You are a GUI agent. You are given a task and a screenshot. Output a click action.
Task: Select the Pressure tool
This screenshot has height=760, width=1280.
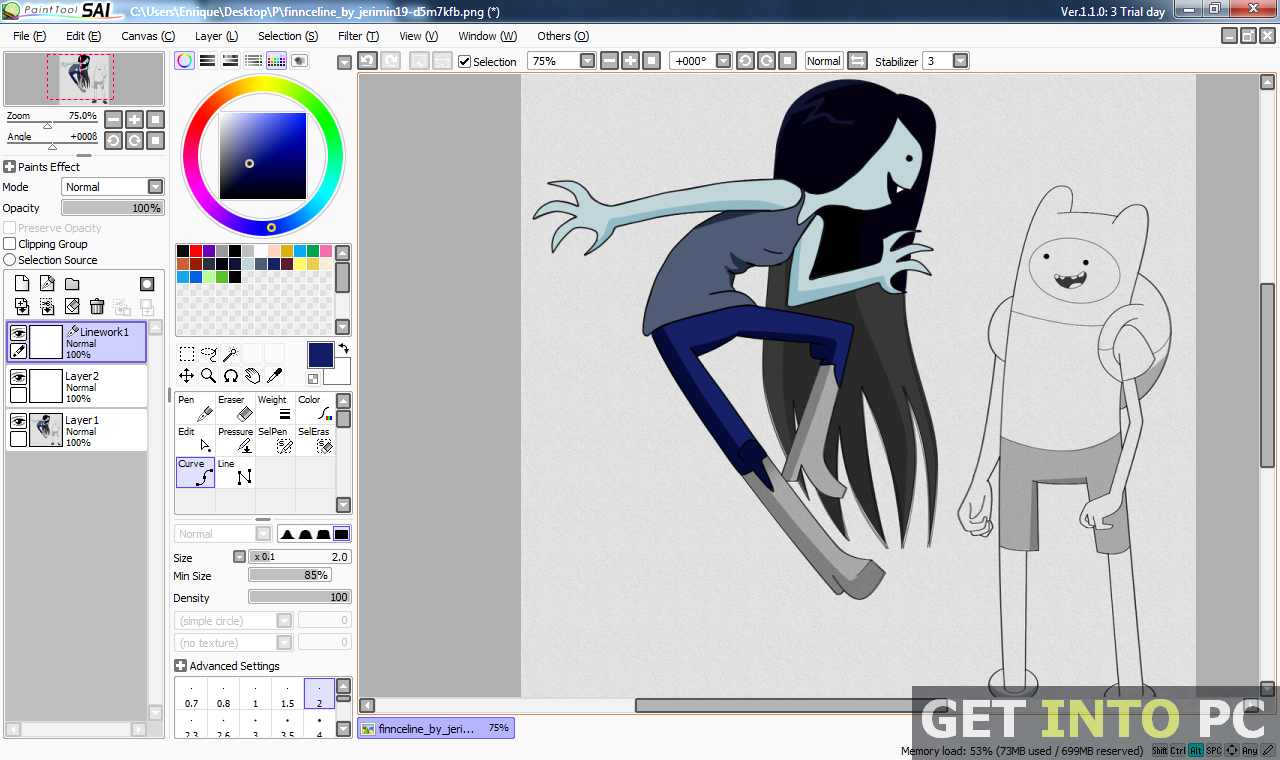coord(235,440)
